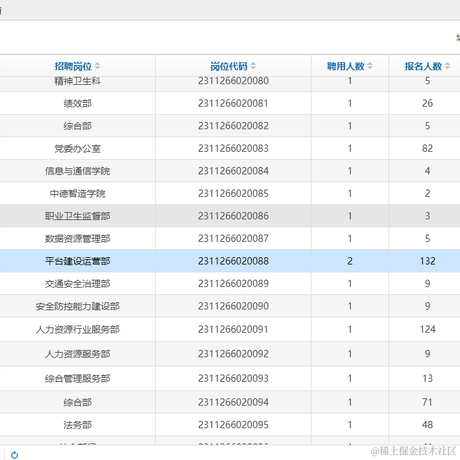Select the 安全防控能力建设部 cell
Image resolution: width=460 pixels, height=460 pixels.
pos(78,306)
